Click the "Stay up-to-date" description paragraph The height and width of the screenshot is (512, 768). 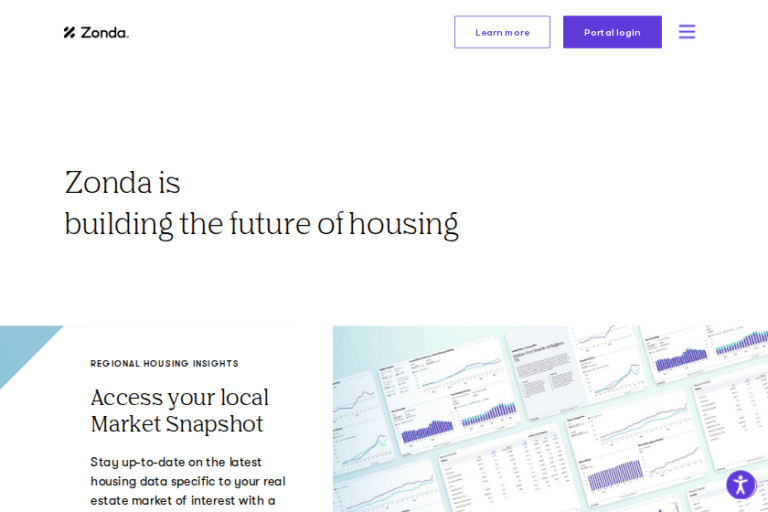coord(188,481)
